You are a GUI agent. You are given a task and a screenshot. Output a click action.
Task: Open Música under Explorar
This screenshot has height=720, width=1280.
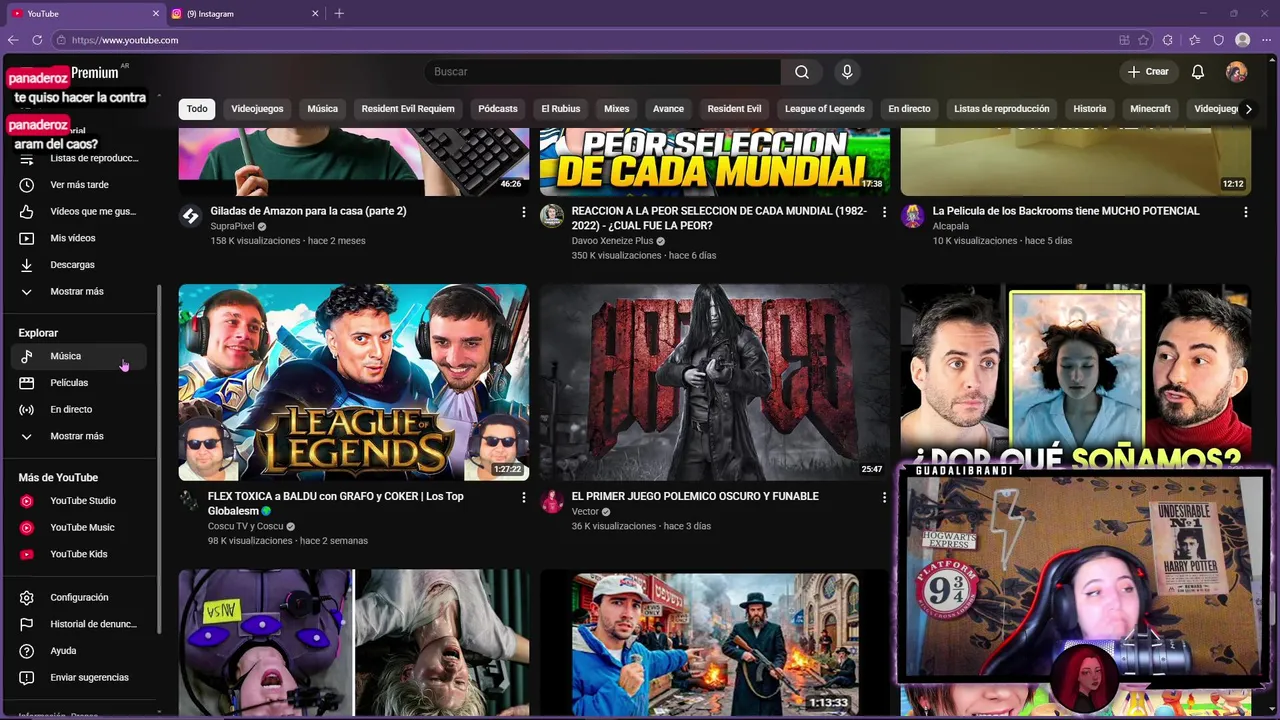click(80, 356)
